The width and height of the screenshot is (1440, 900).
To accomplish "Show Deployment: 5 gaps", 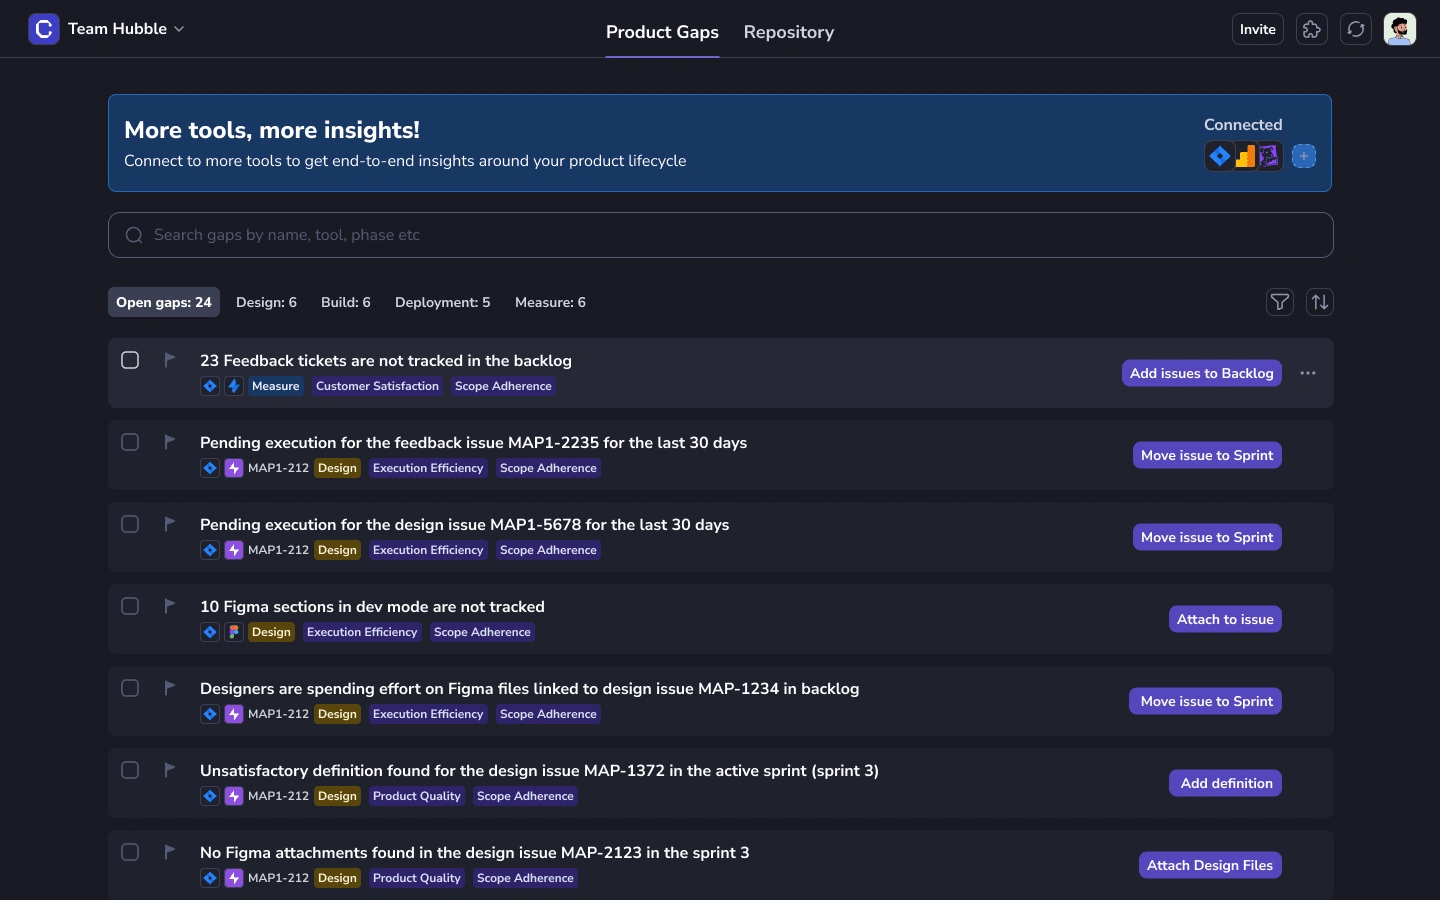I will tap(442, 302).
